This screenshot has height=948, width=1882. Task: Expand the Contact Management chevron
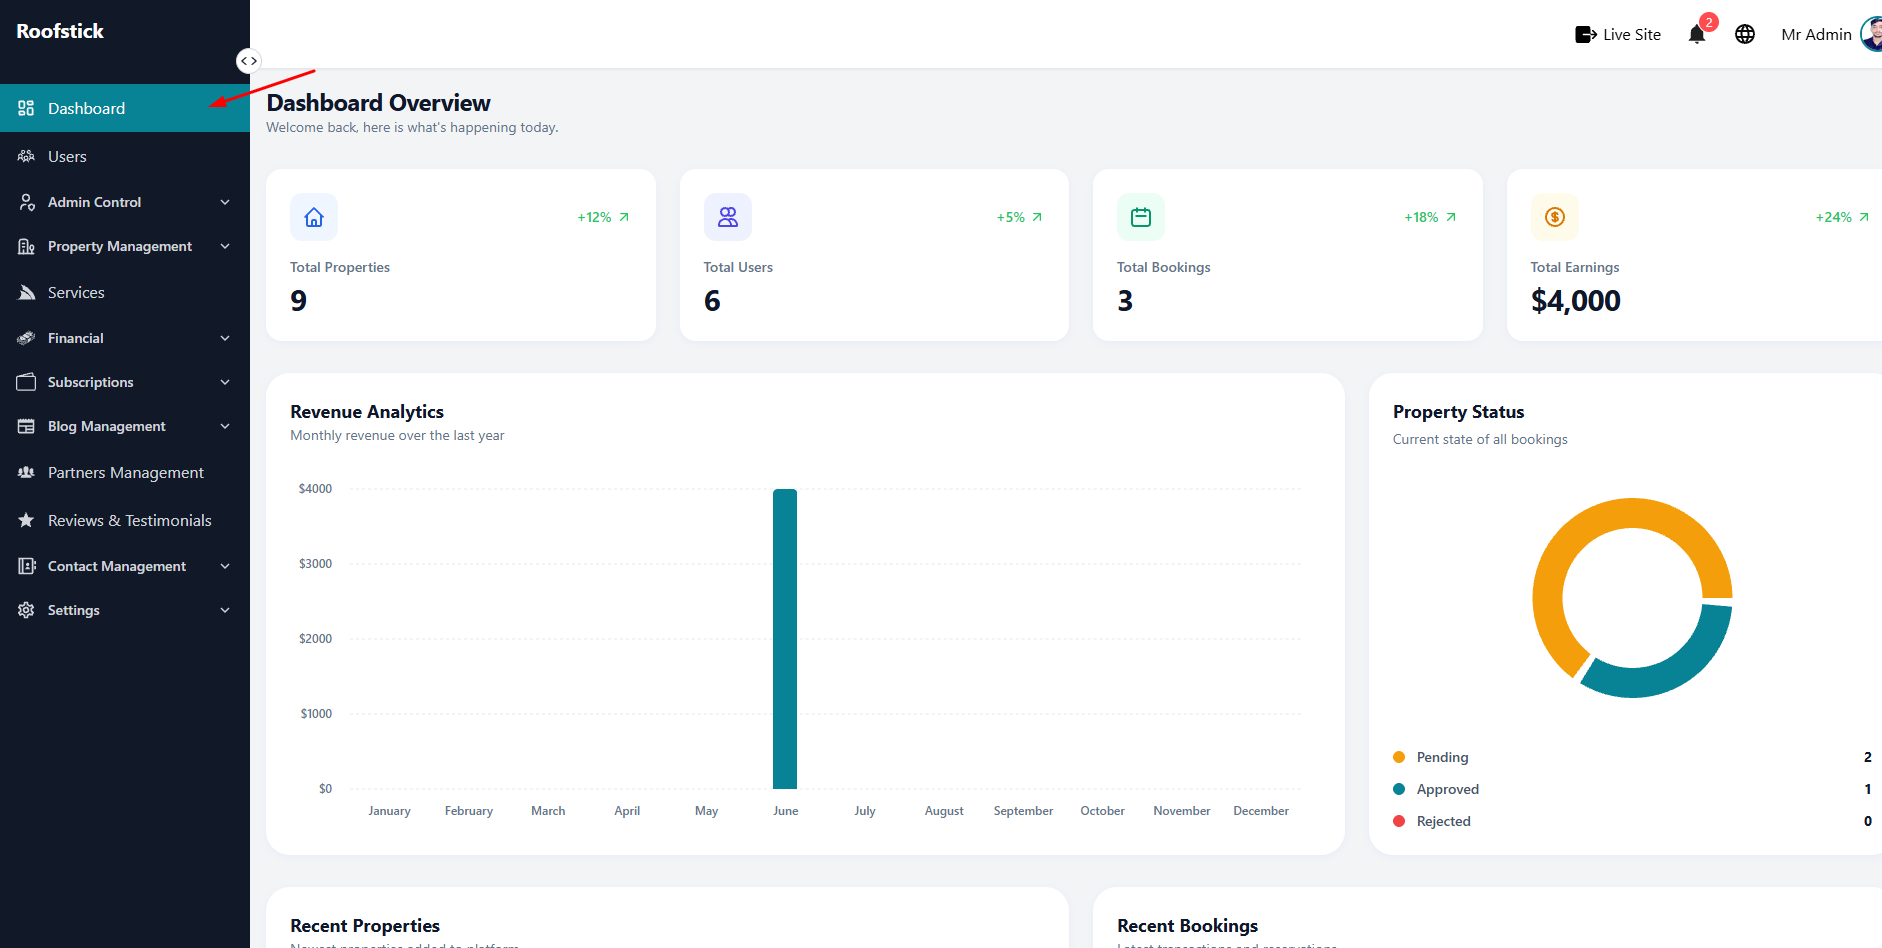pos(225,566)
